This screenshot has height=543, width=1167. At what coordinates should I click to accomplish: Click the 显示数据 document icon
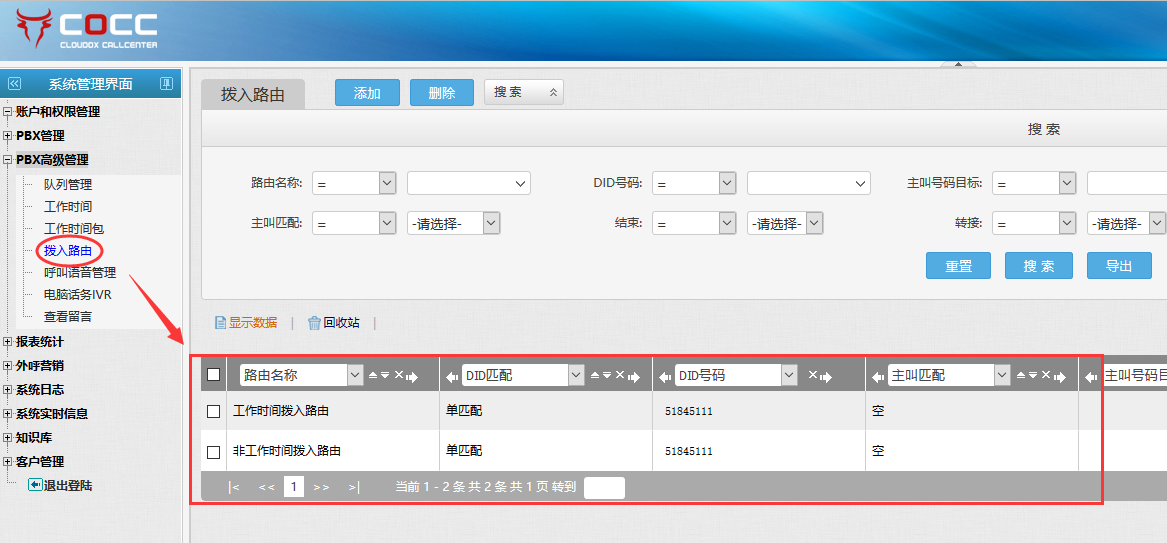tap(221, 323)
